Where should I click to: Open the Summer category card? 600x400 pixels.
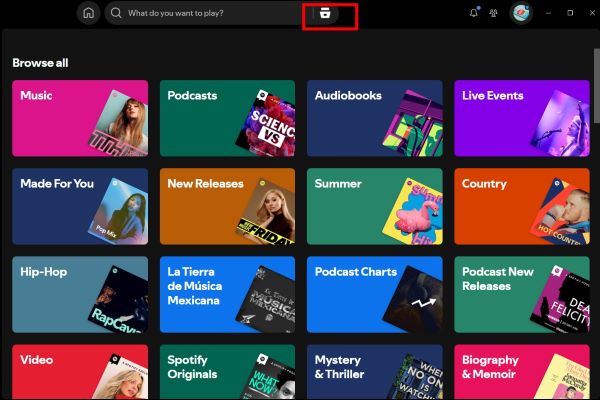click(375, 206)
